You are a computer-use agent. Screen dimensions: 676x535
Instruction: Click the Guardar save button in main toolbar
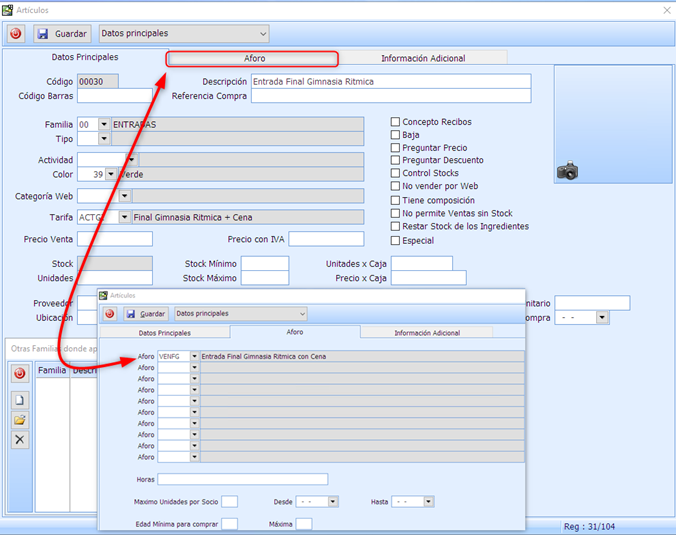62,34
